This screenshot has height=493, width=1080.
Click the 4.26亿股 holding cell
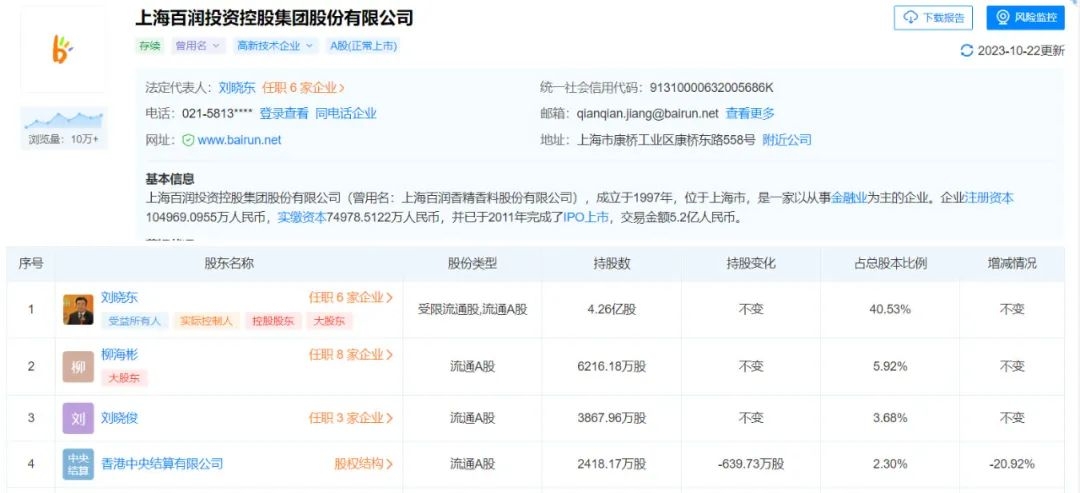tap(612, 309)
